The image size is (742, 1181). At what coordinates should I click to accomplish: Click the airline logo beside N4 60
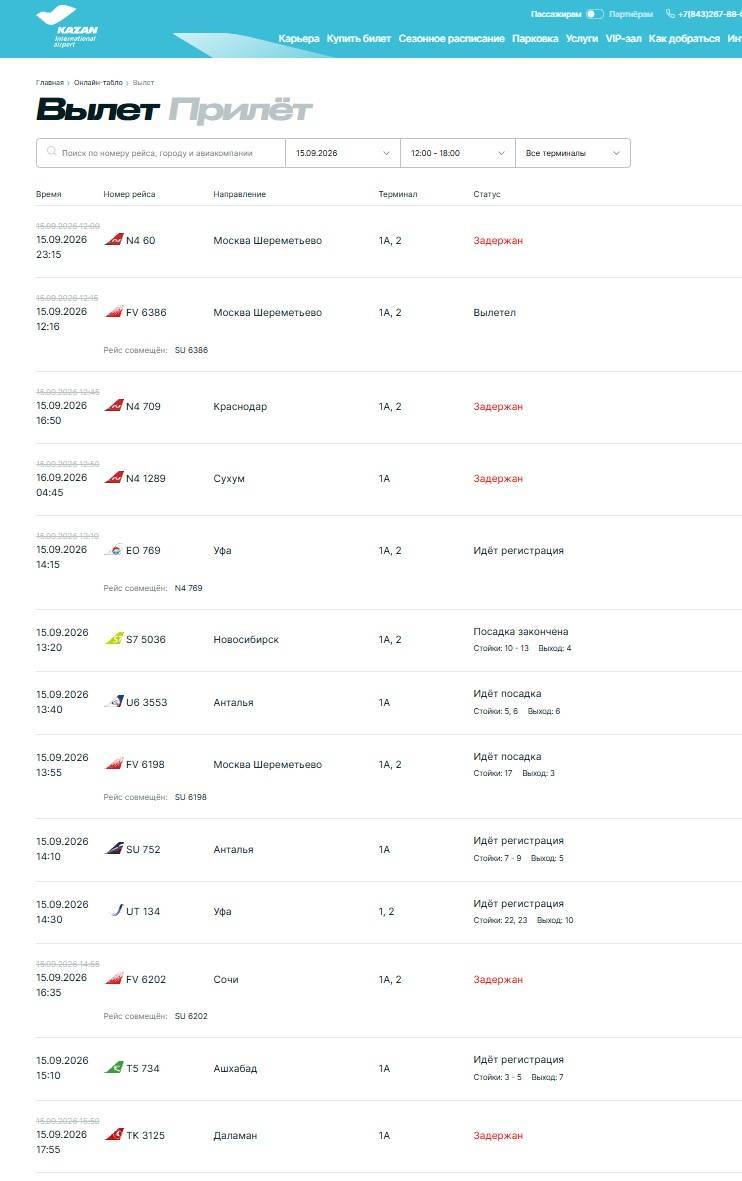[114, 240]
